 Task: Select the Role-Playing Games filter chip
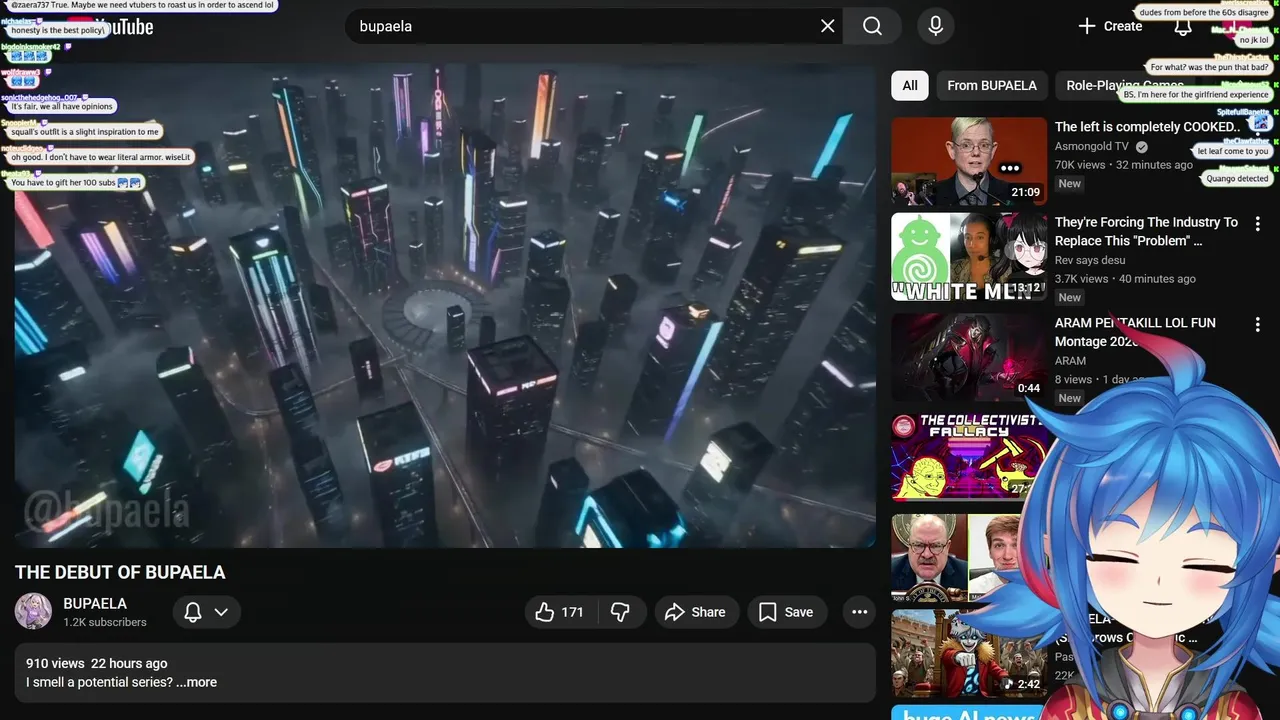click(x=1125, y=85)
